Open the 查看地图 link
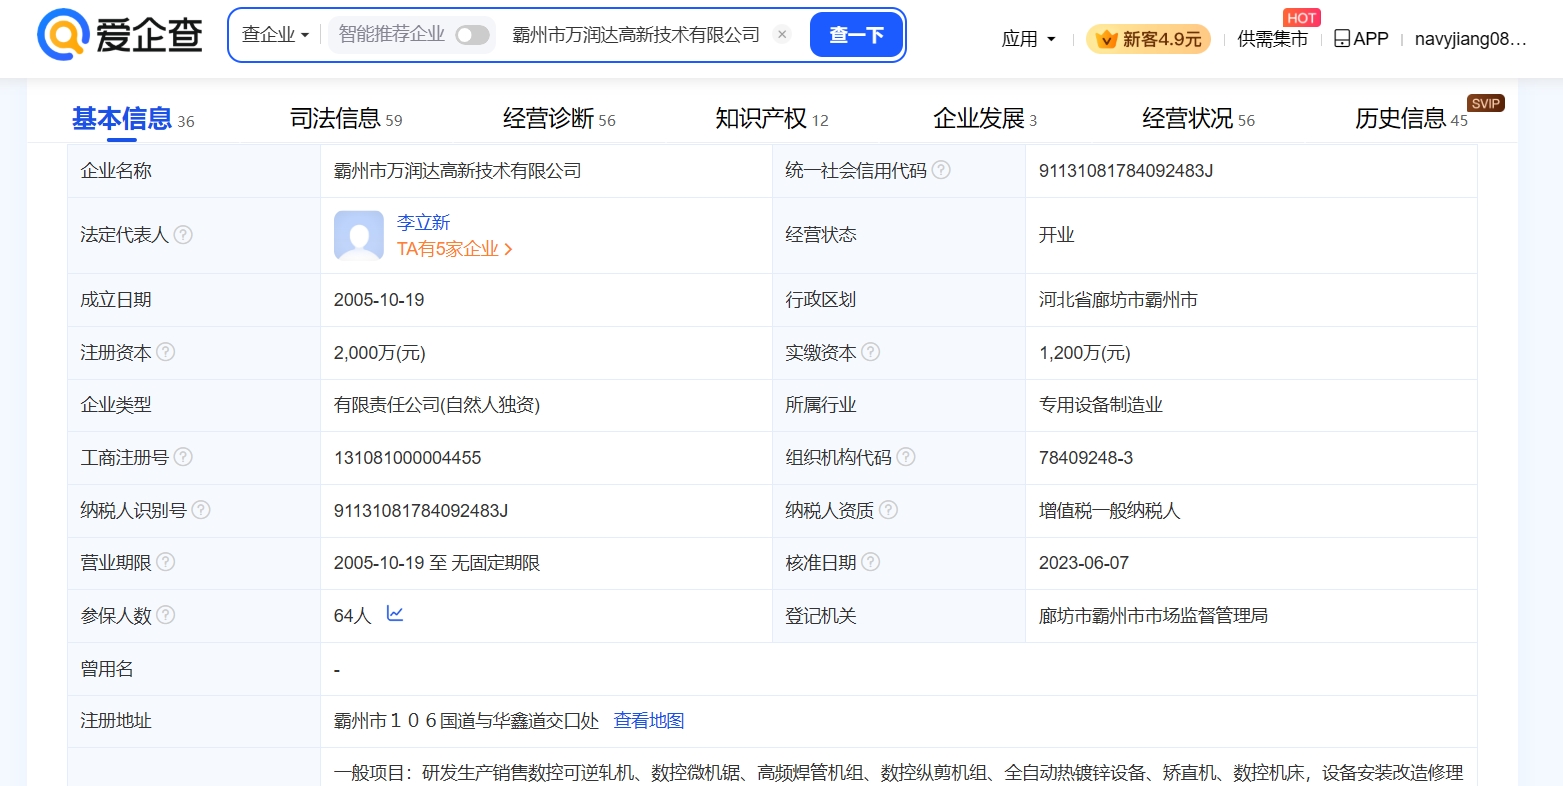Viewport: 1563px width, 786px height. pyautogui.click(x=648, y=721)
